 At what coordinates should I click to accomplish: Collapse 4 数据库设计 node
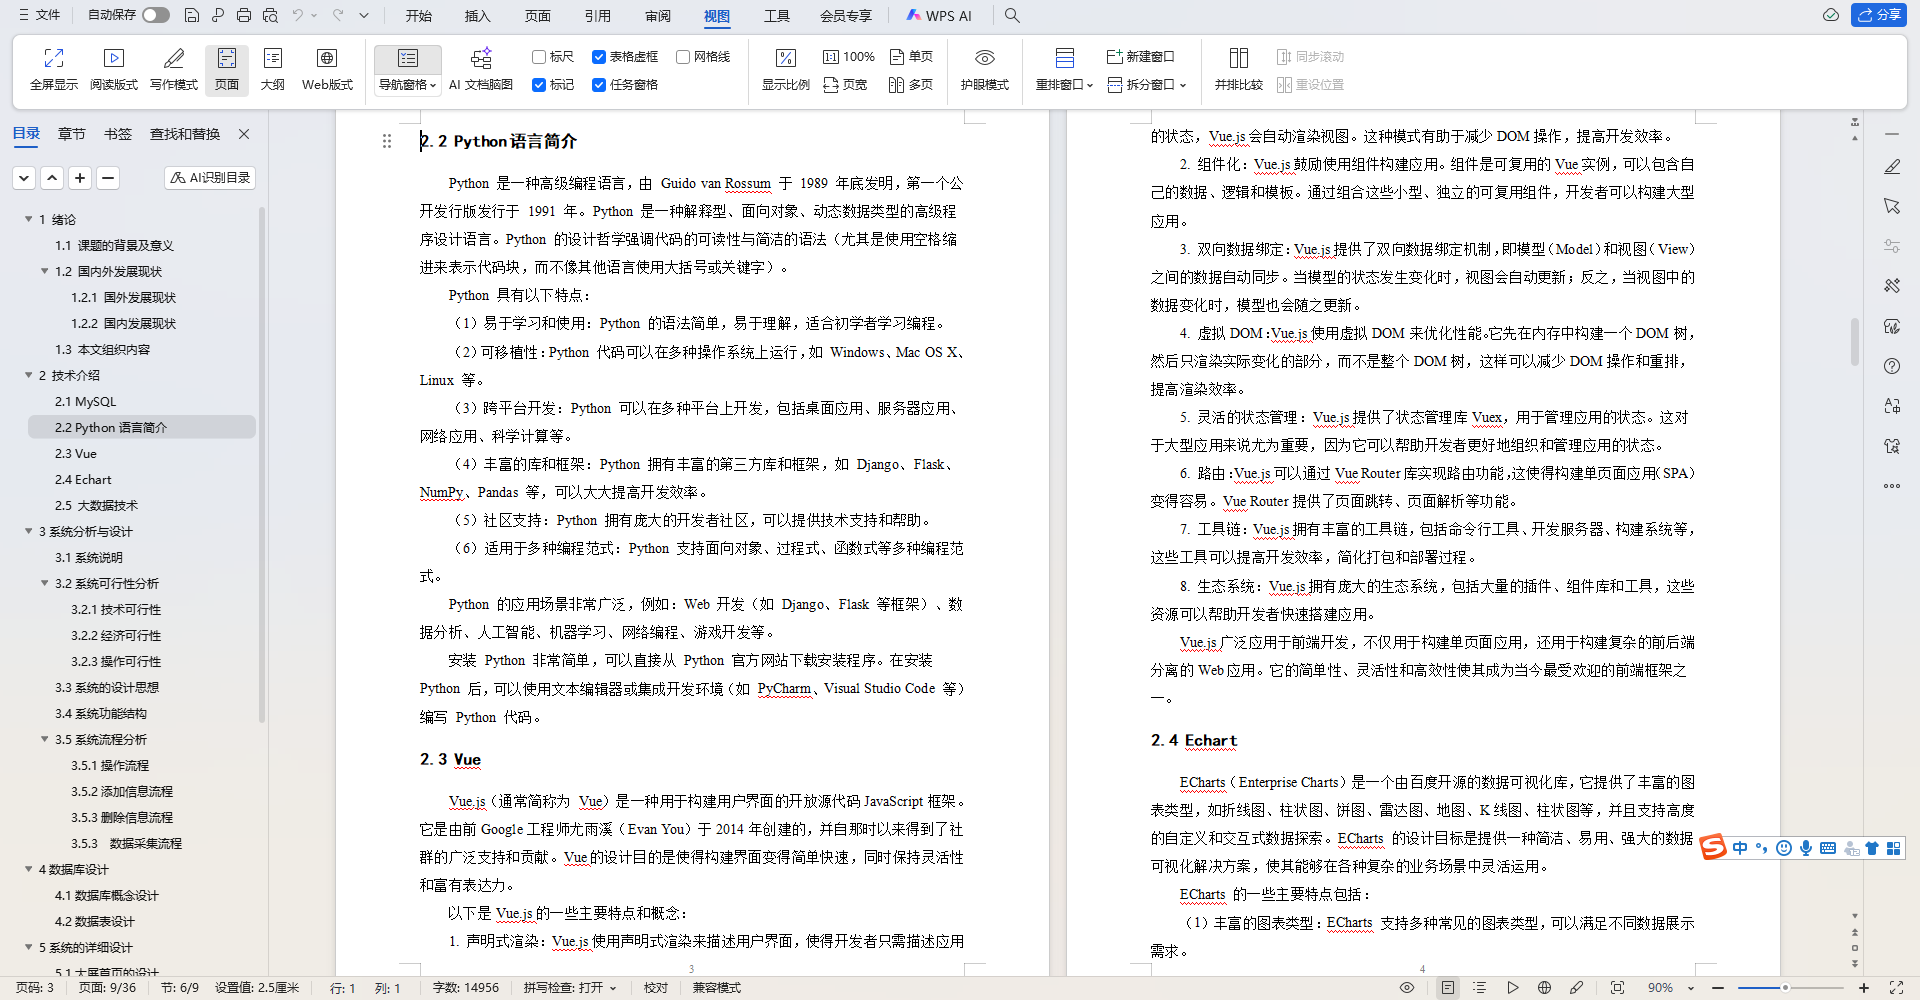pos(29,869)
